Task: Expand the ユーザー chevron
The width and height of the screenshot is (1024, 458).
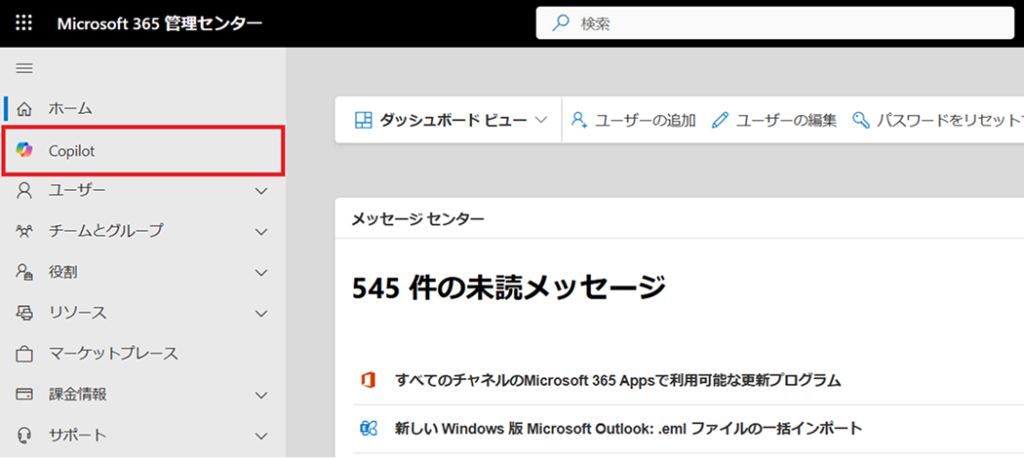Action: 261,191
